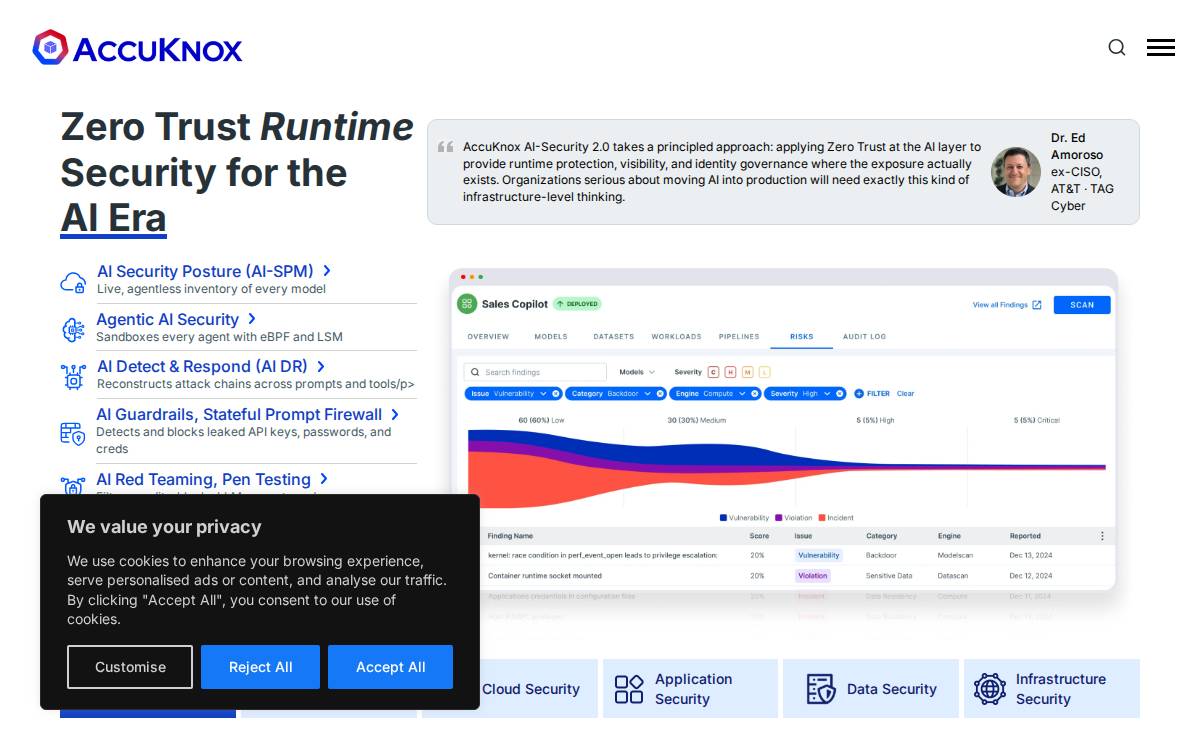1200x750 pixels.
Task: Click the chevron after AI Security Posture (AI-SPM)
Action: (x=327, y=271)
